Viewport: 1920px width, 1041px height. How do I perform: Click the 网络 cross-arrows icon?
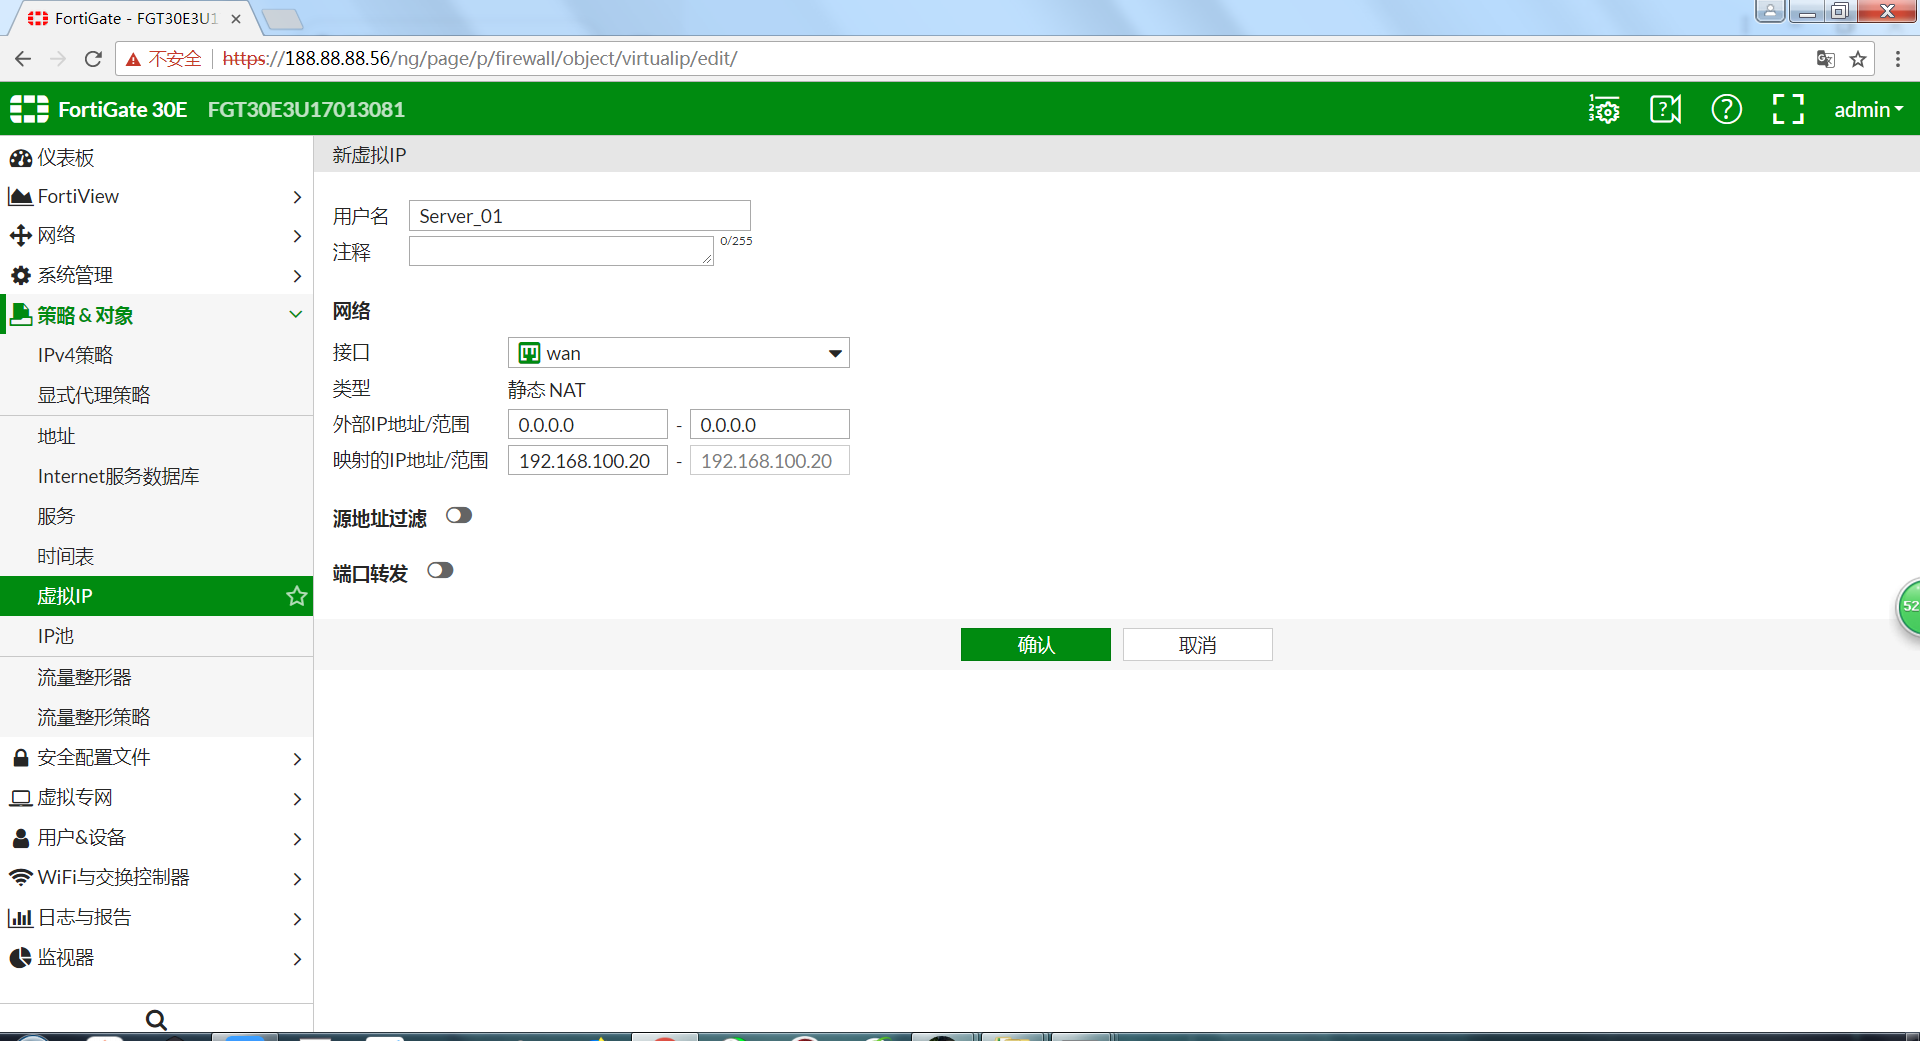pos(20,236)
